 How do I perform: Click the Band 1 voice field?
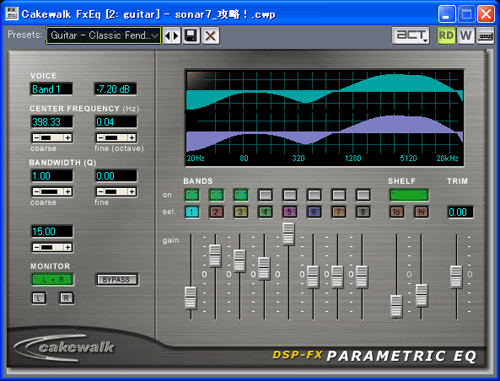51,89
